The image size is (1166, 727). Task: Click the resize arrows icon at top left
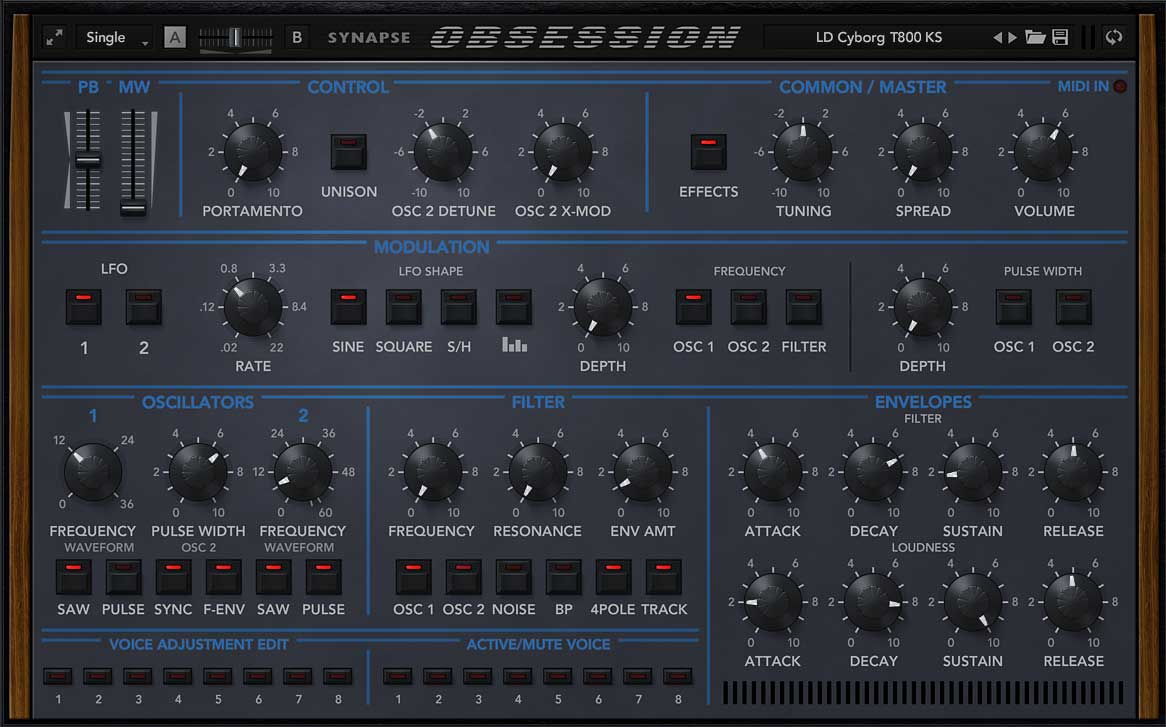(x=54, y=36)
